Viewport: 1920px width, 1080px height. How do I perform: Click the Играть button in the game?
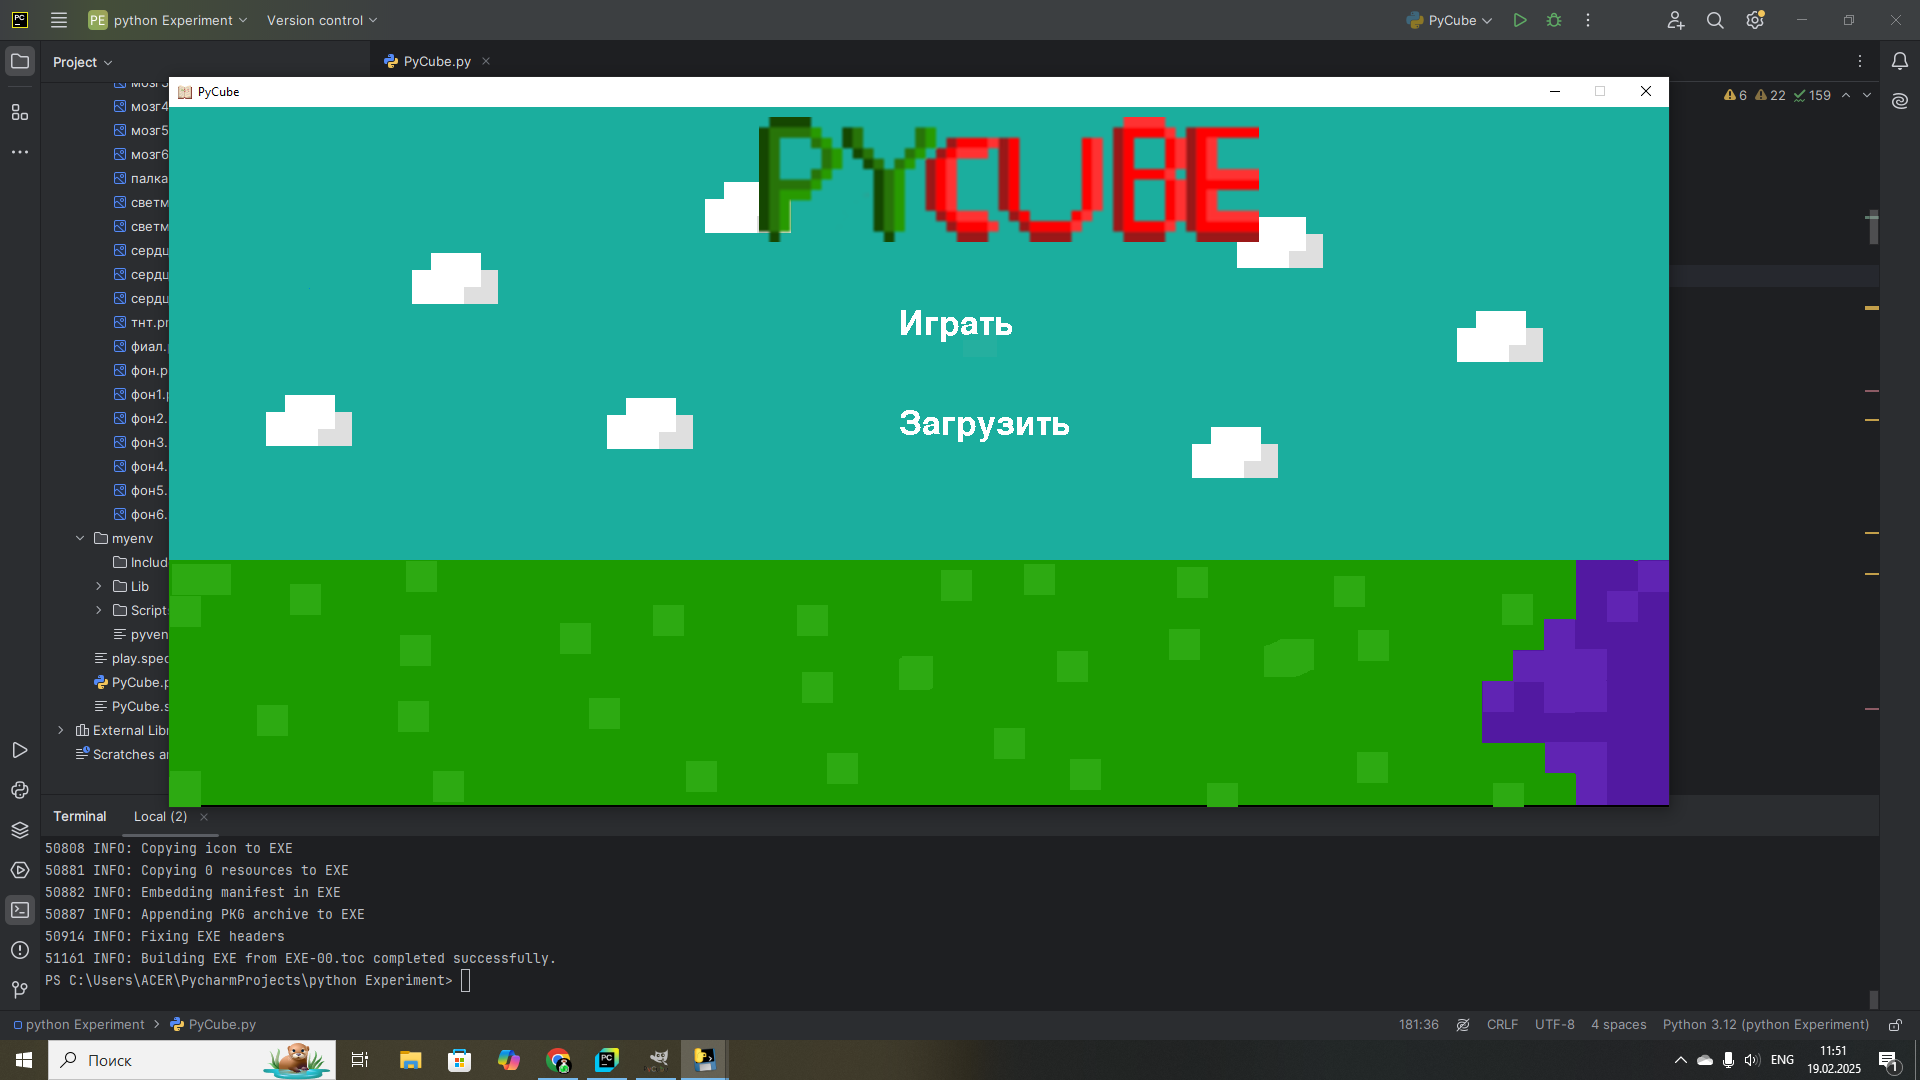coord(955,323)
